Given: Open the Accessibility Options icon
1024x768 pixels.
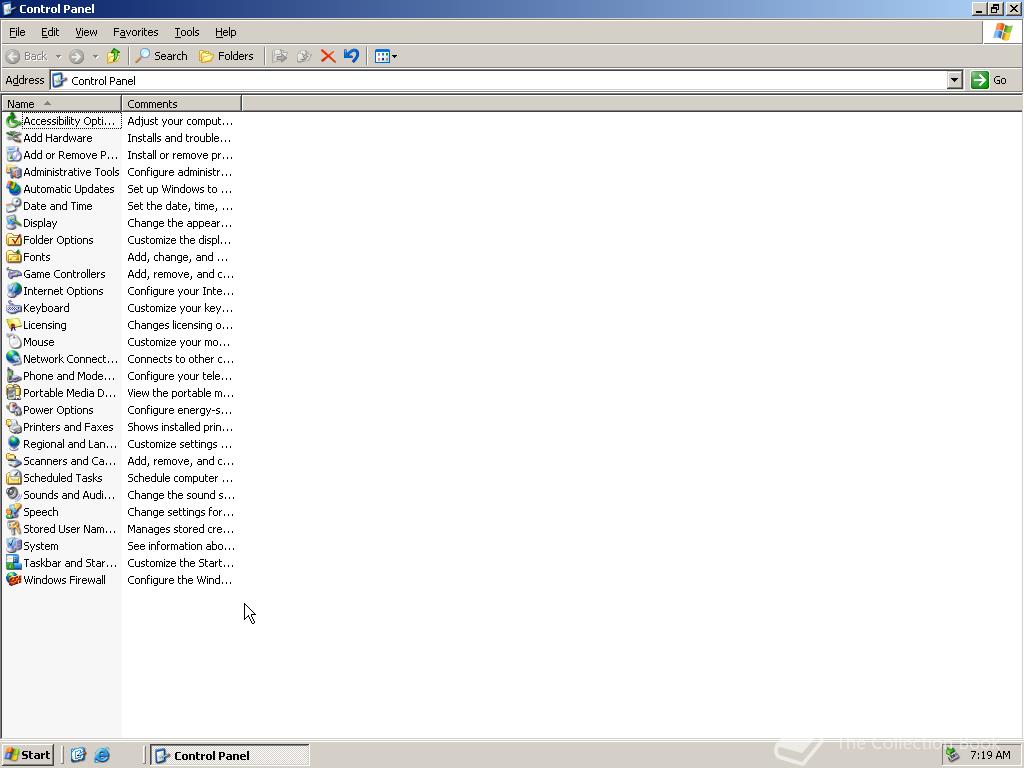Looking at the screenshot, I should (14, 121).
